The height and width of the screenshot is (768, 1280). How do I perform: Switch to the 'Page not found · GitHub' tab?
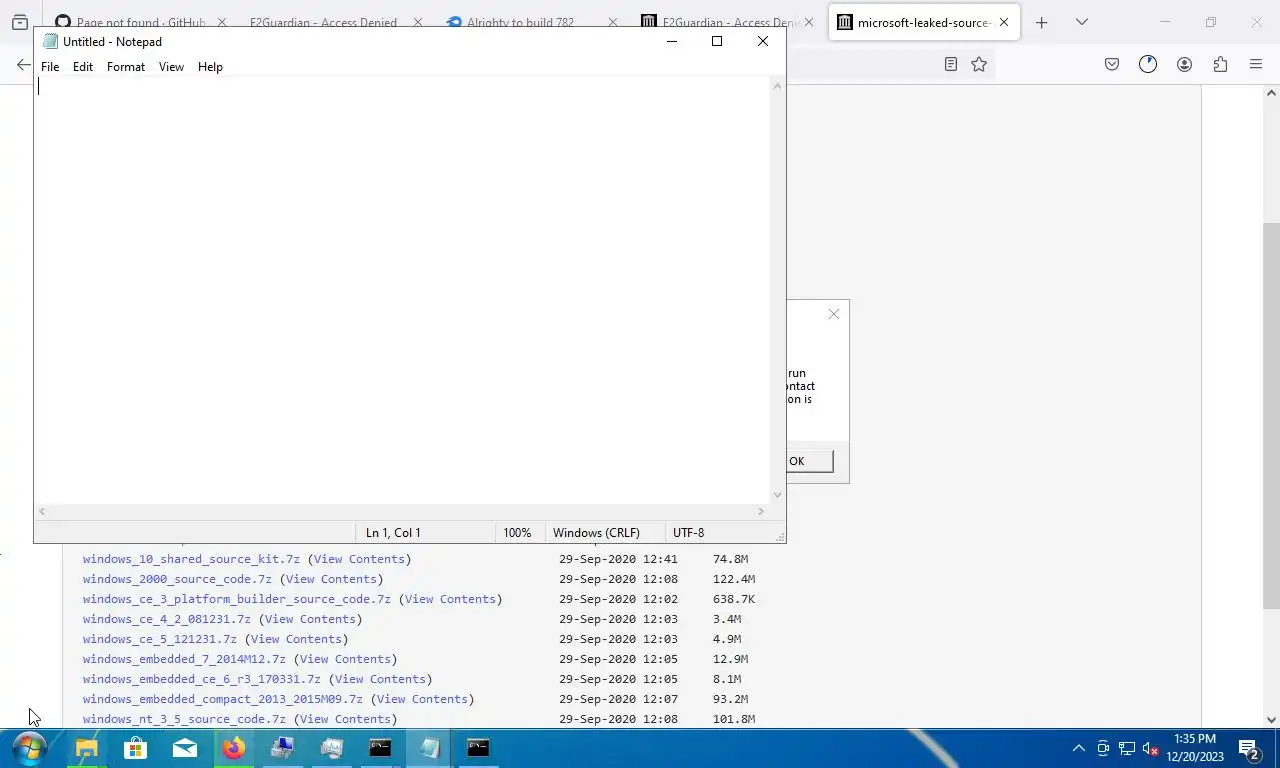coord(140,22)
